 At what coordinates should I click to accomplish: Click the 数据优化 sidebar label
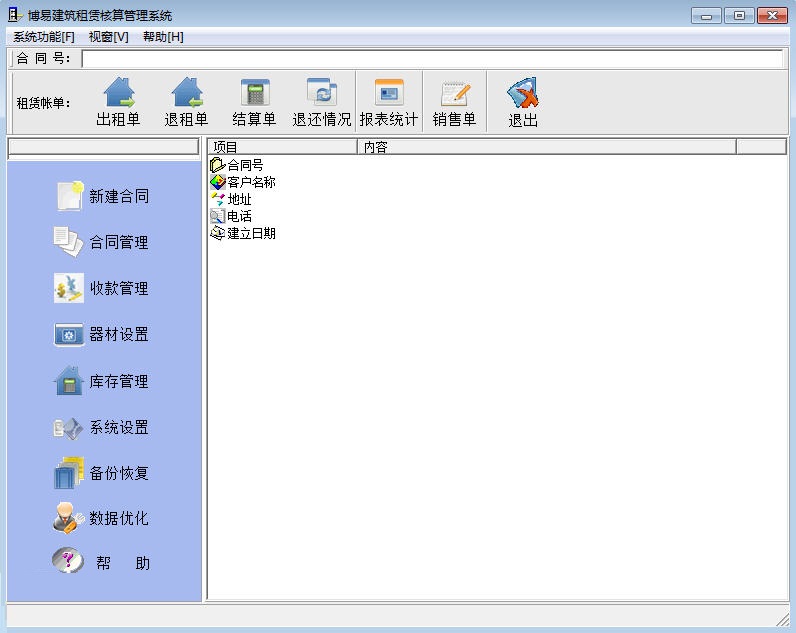(x=119, y=518)
